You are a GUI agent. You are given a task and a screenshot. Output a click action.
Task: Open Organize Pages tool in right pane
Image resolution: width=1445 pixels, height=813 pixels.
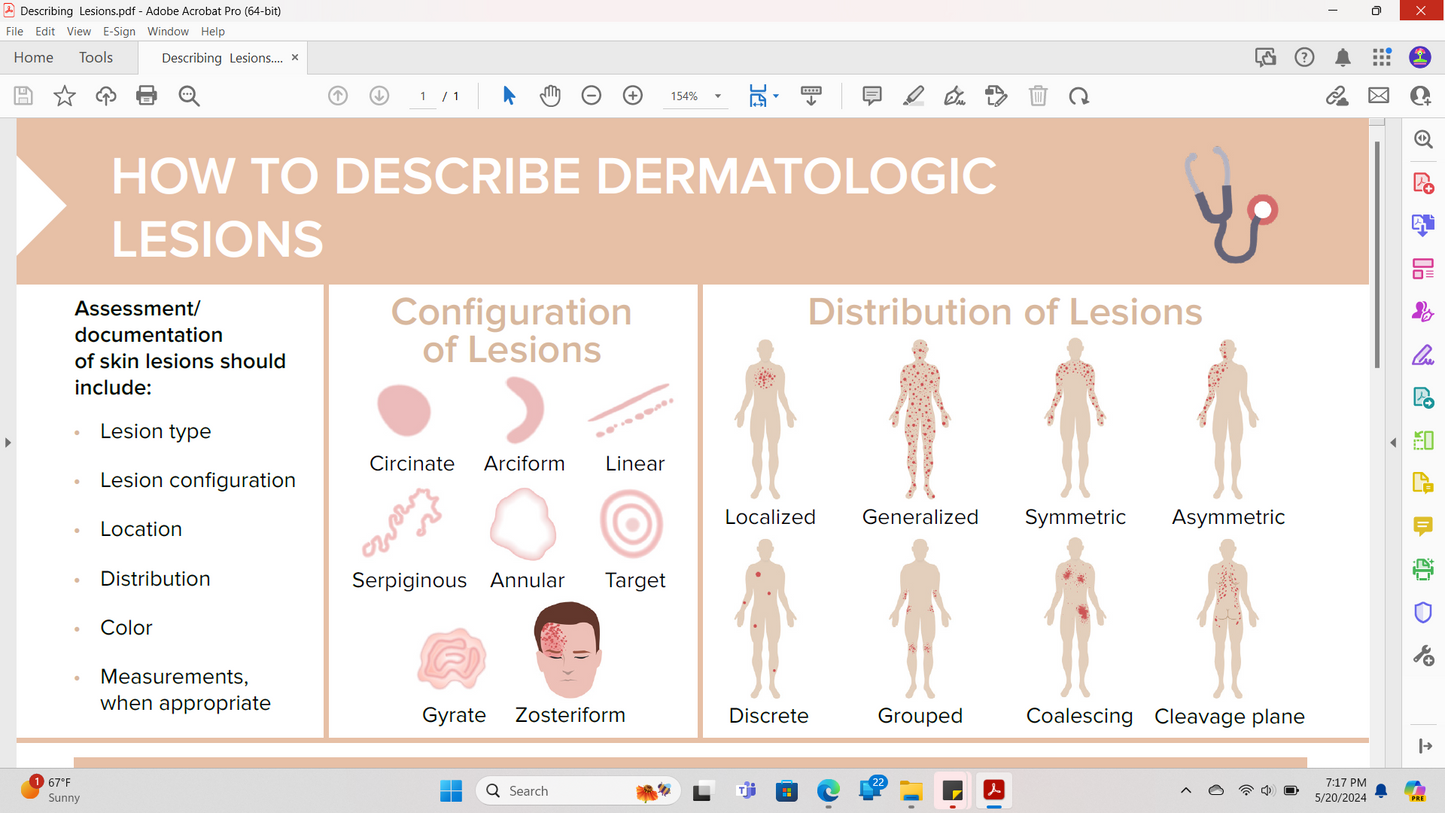(1424, 268)
